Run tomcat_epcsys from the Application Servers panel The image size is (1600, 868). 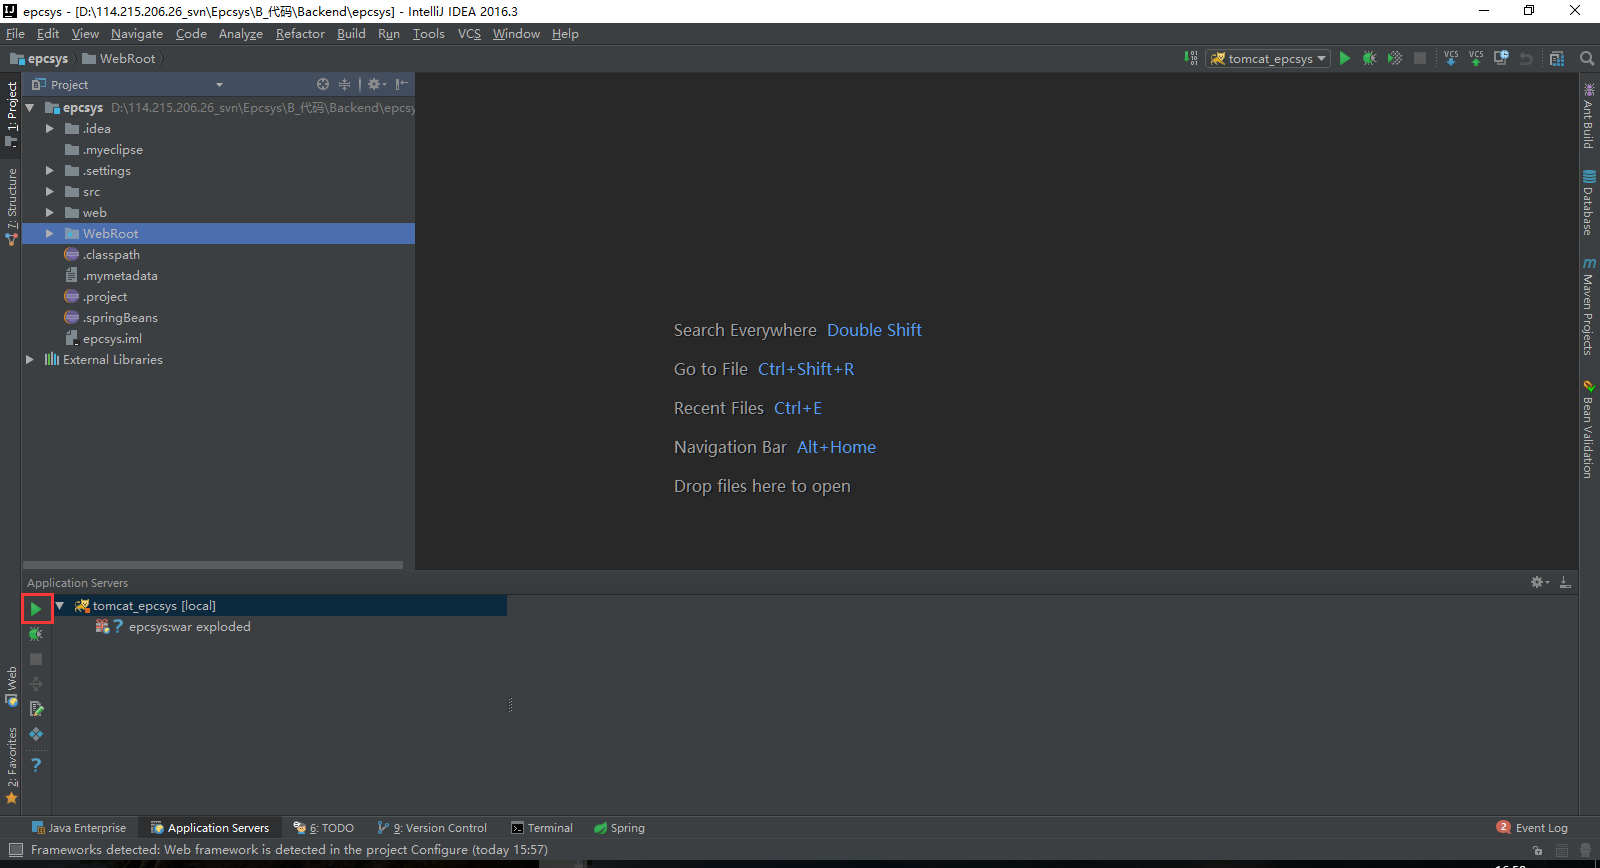click(36, 608)
